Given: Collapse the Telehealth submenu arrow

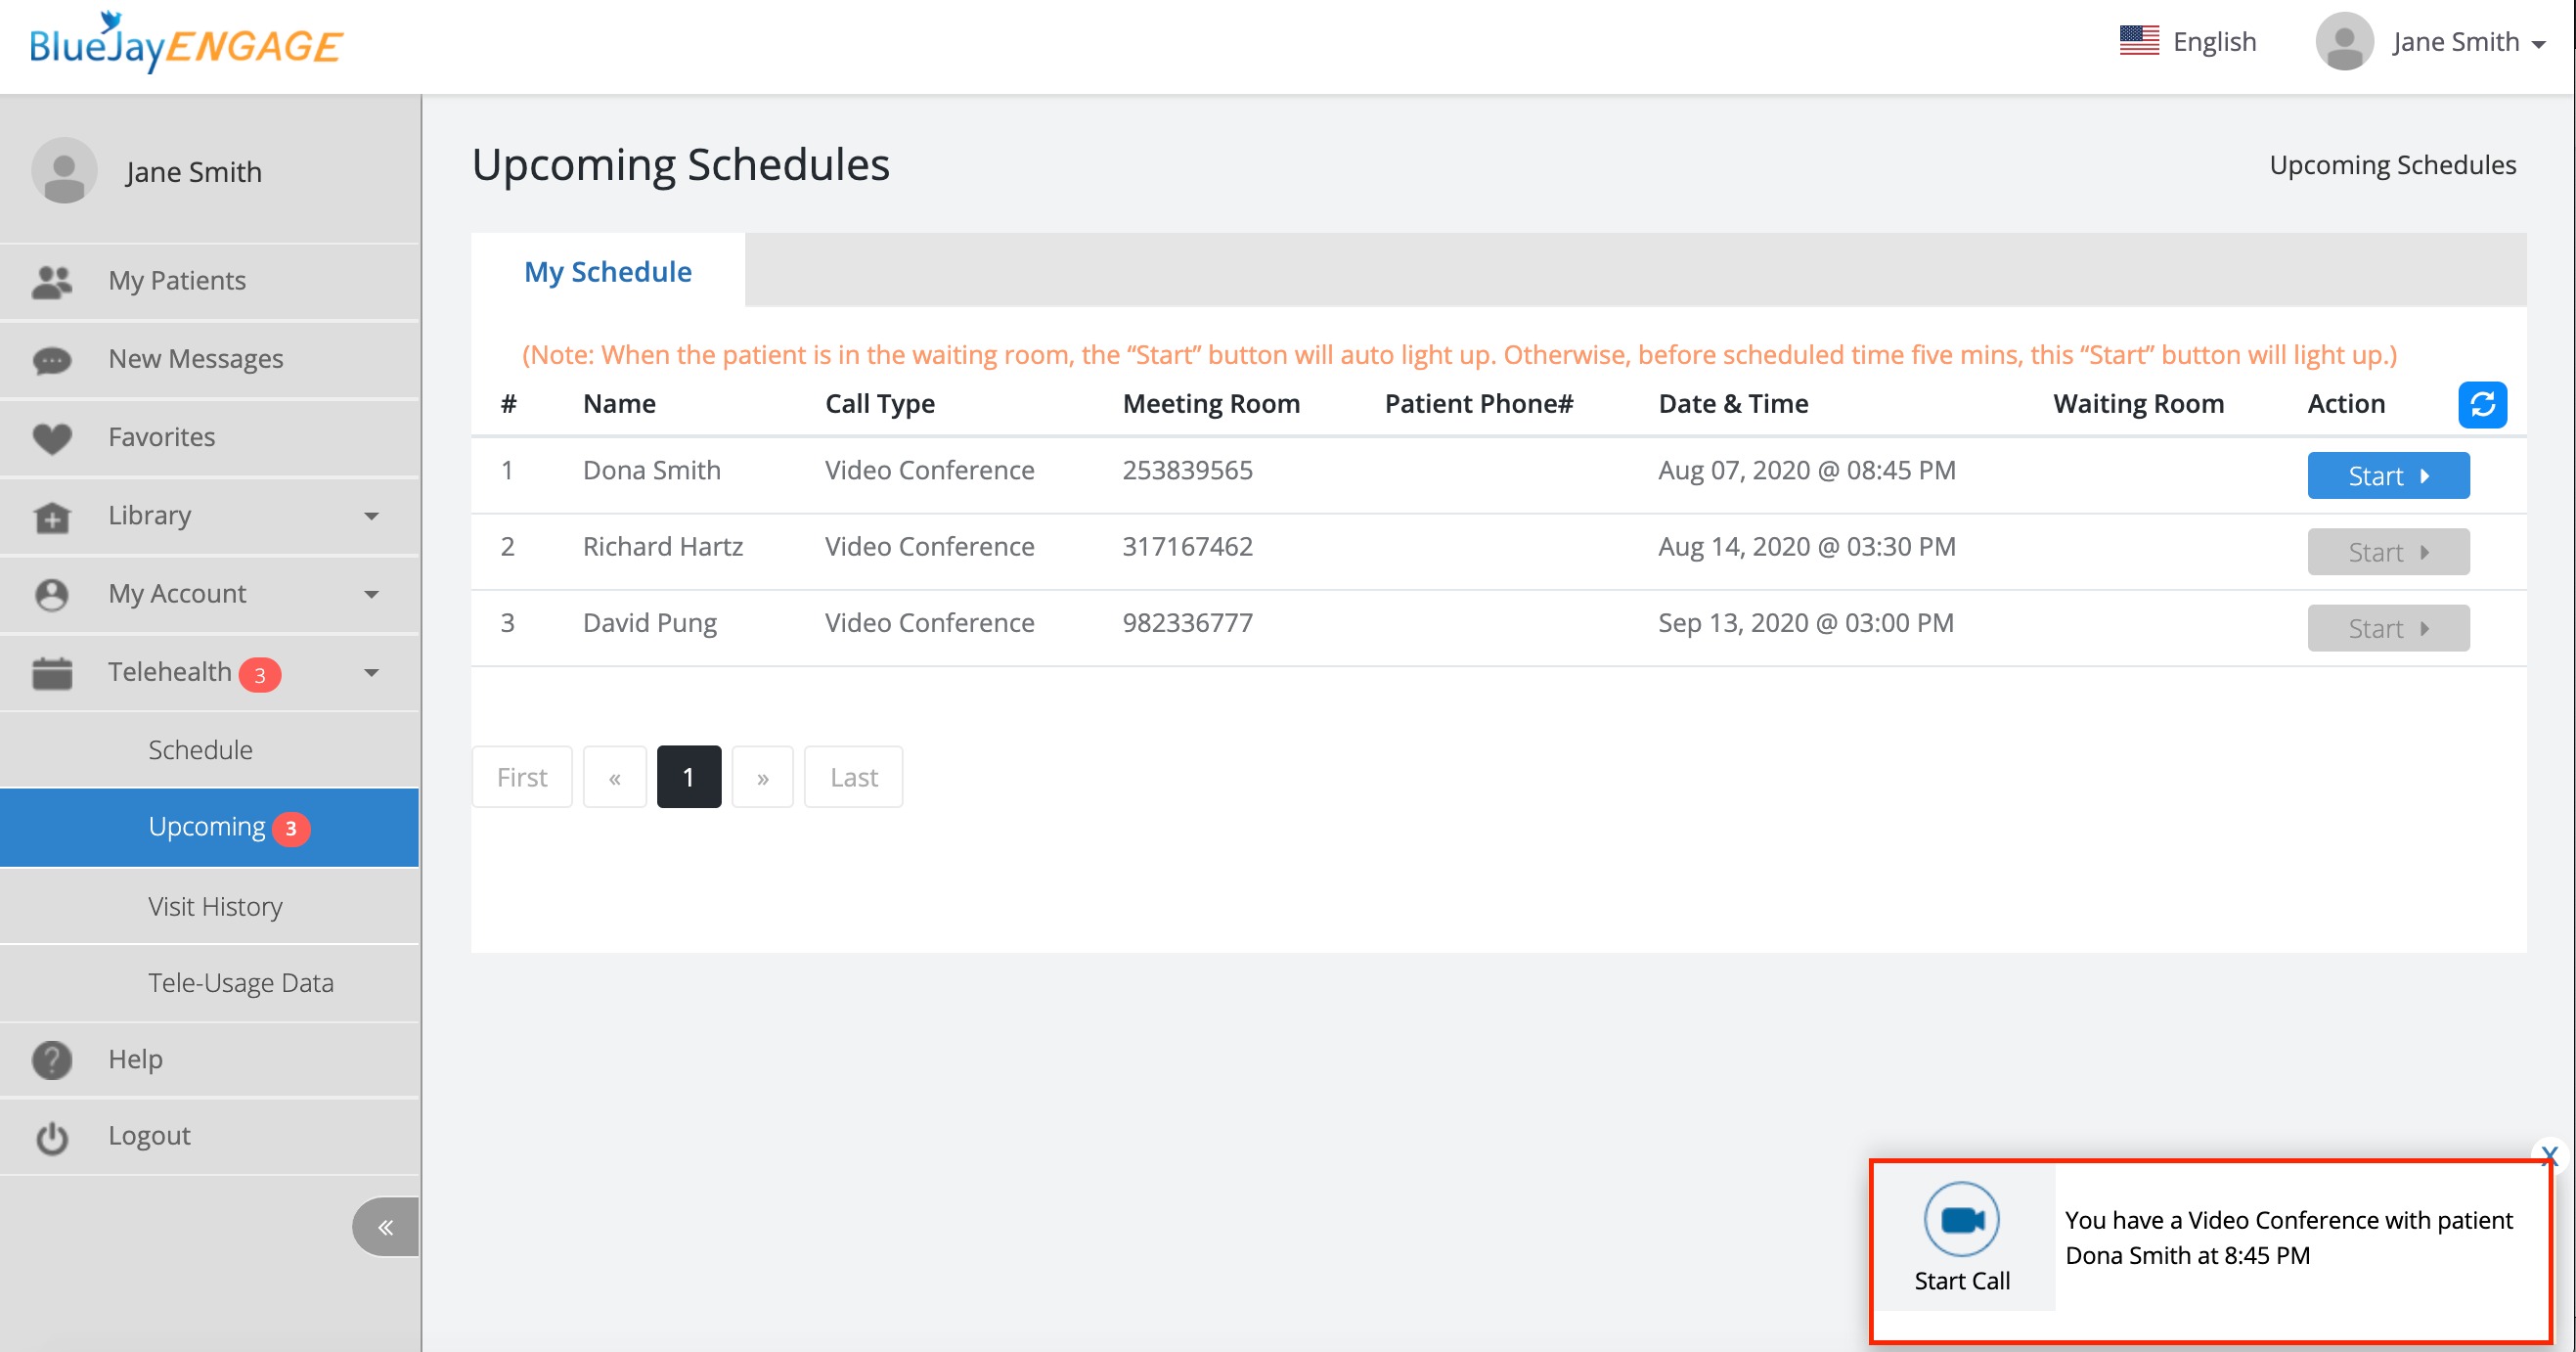Looking at the screenshot, I should pos(371,672).
